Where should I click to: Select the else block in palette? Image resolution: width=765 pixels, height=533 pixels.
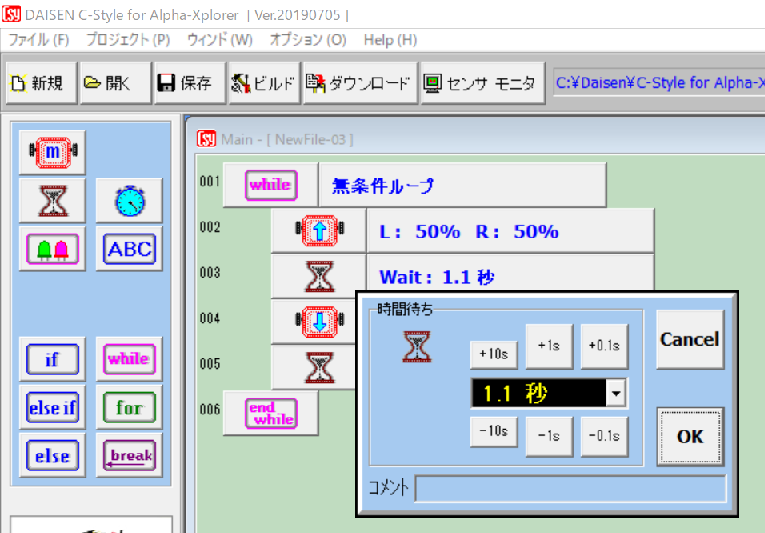52,456
